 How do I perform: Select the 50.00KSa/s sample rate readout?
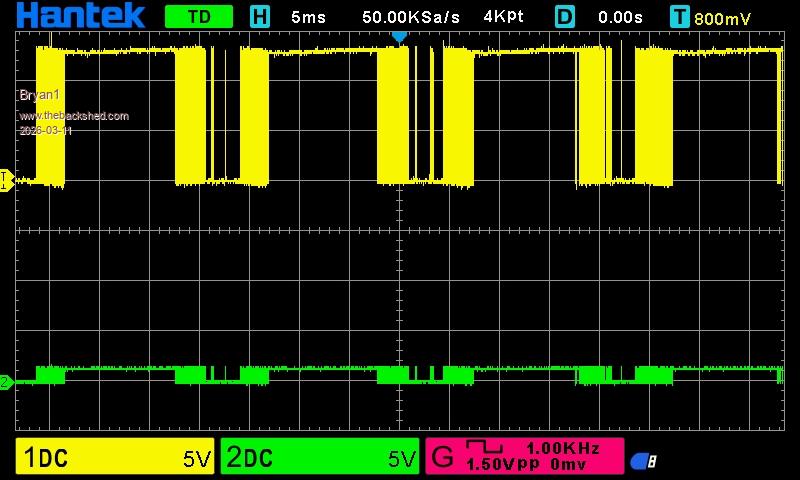(x=411, y=17)
